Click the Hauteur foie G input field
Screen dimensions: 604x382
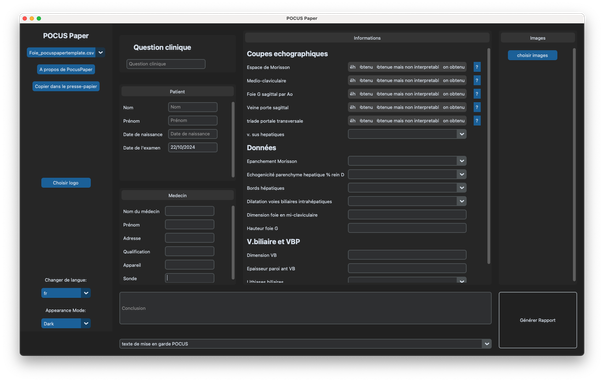[x=407, y=228]
